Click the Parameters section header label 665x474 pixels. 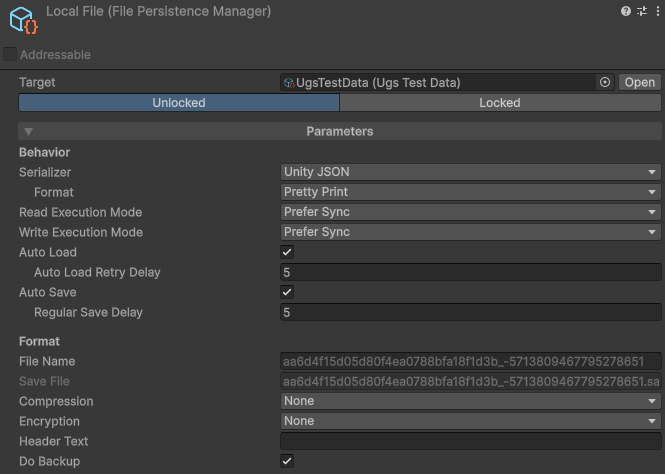(x=340, y=131)
